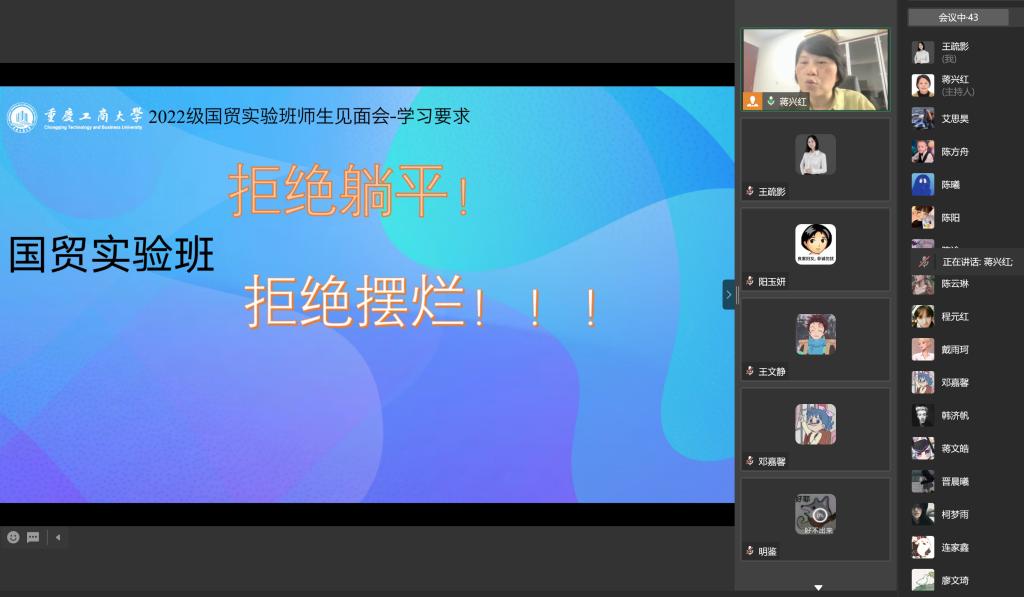Click the green microphone icon beside 蒋兴红
Screen dimensions: 1024x597
tap(771, 101)
